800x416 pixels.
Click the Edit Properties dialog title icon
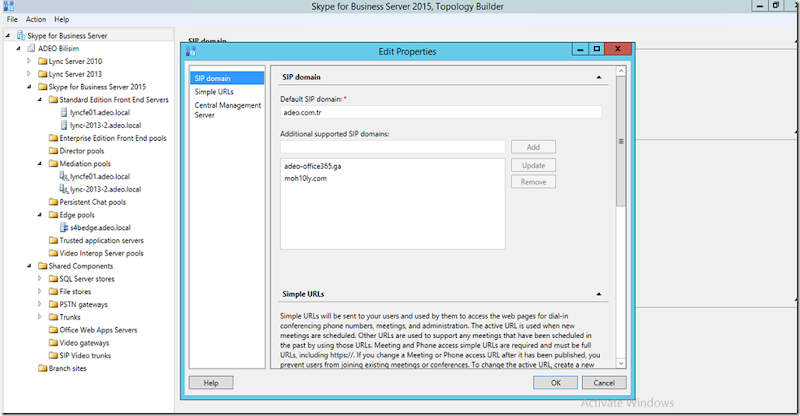coord(191,51)
